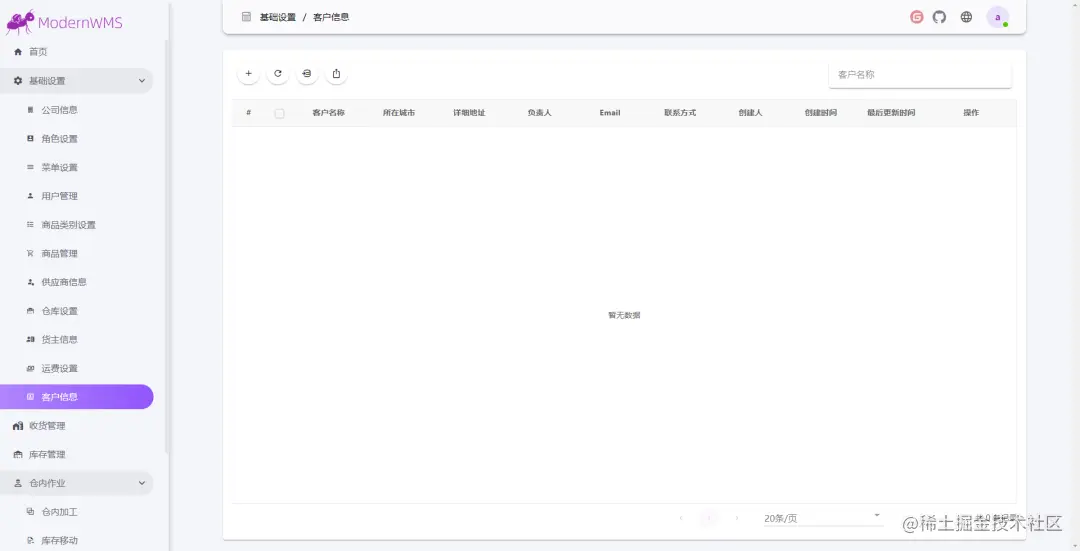The height and width of the screenshot is (551, 1080).
Task: Click the language globe icon
Action: click(x=966, y=17)
